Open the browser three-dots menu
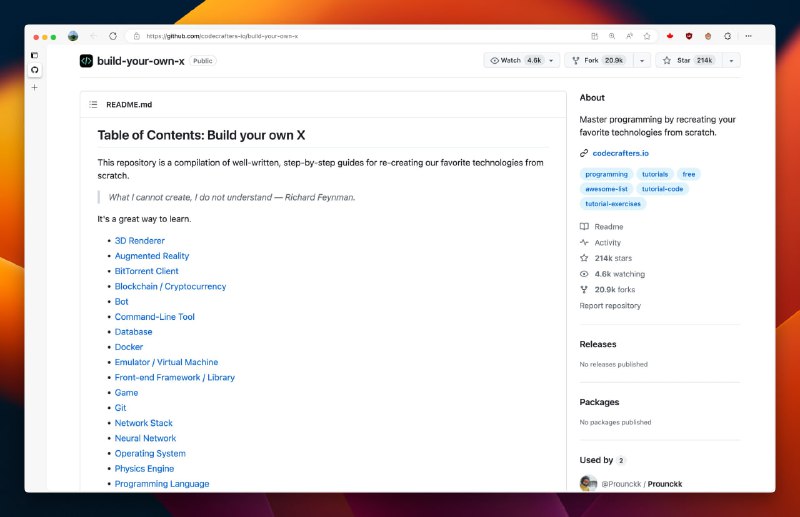This screenshot has width=800, height=517. [748, 36]
